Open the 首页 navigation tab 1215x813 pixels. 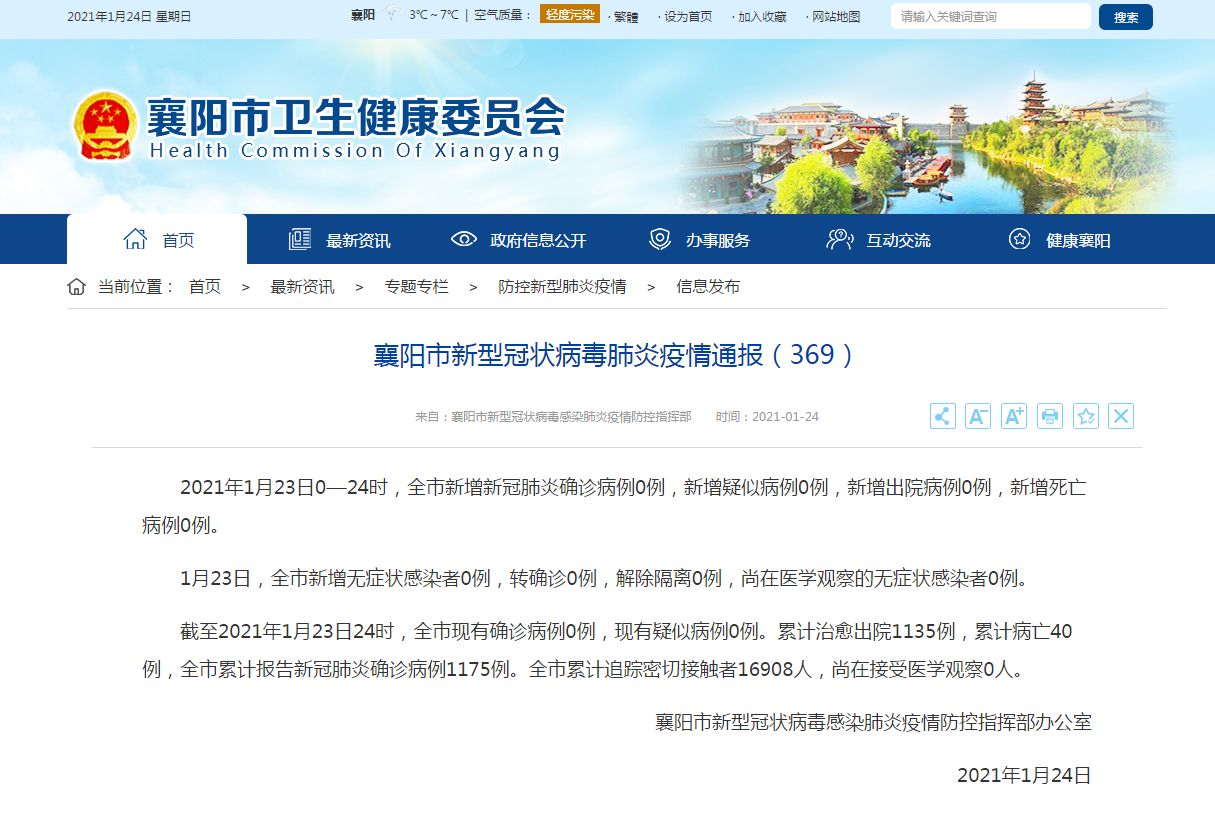click(157, 239)
